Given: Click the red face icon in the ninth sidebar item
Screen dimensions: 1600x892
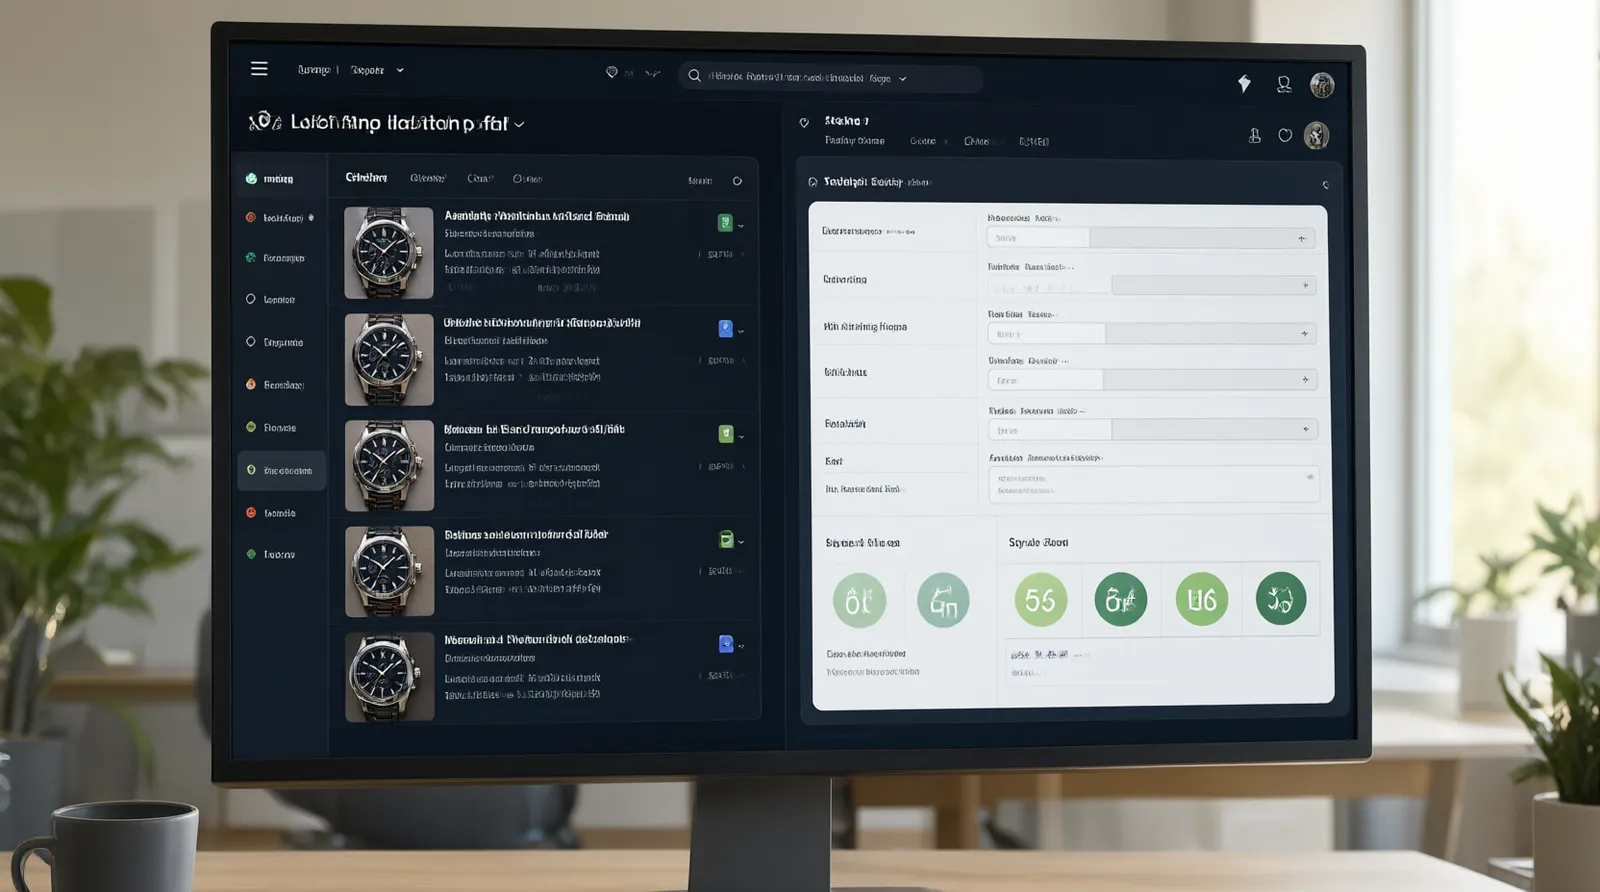Looking at the screenshot, I should point(251,513).
